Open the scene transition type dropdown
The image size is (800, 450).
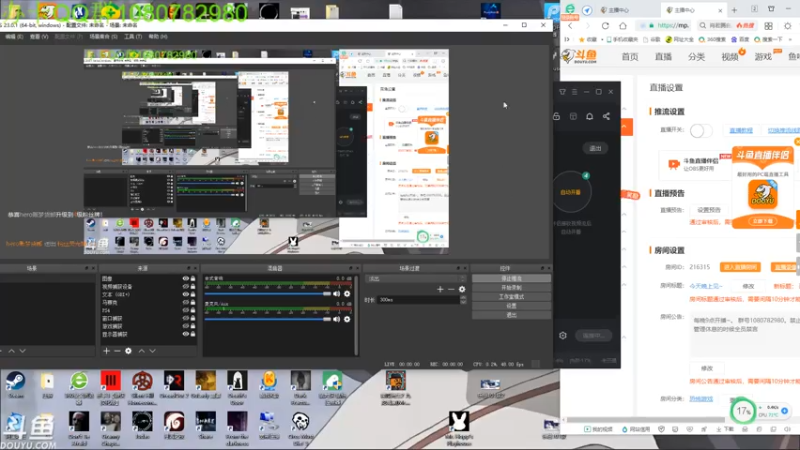coord(415,279)
